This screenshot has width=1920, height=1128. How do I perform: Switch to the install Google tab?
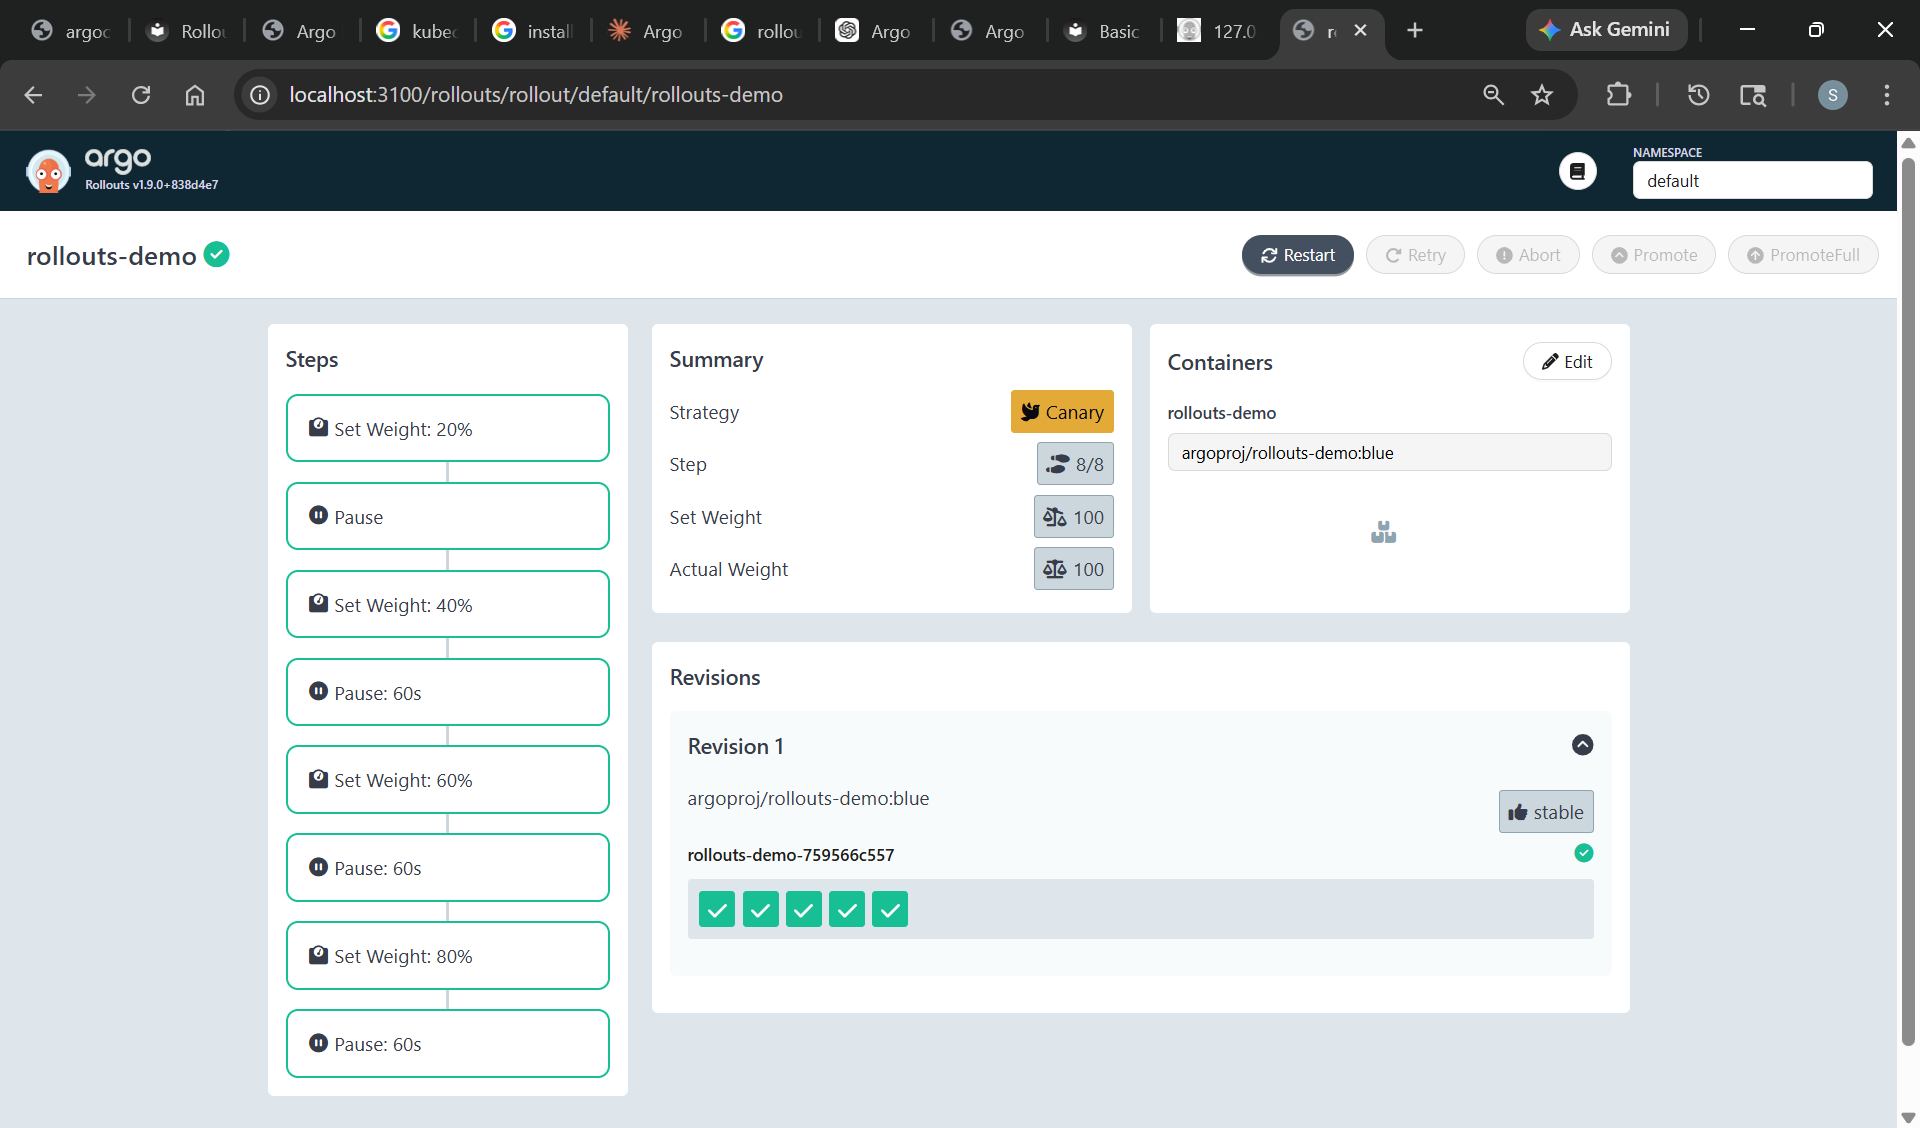[x=533, y=31]
